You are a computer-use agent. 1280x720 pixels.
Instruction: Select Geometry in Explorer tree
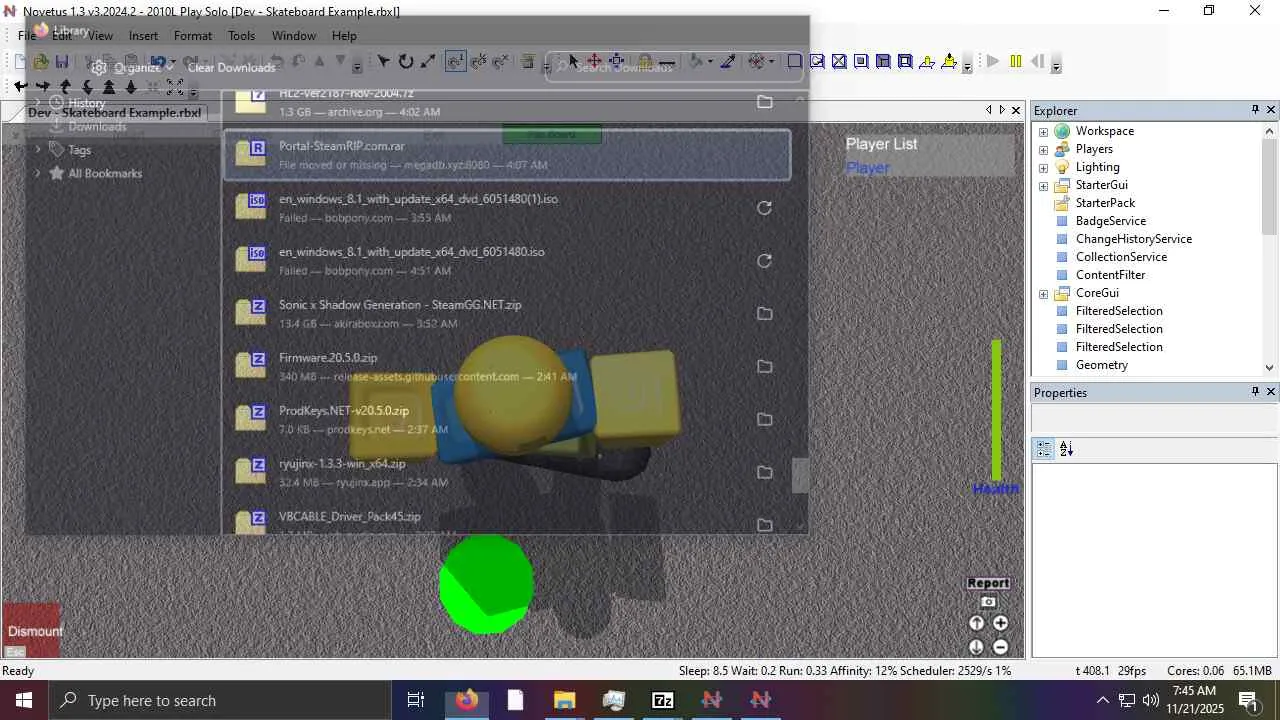[1102, 365]
